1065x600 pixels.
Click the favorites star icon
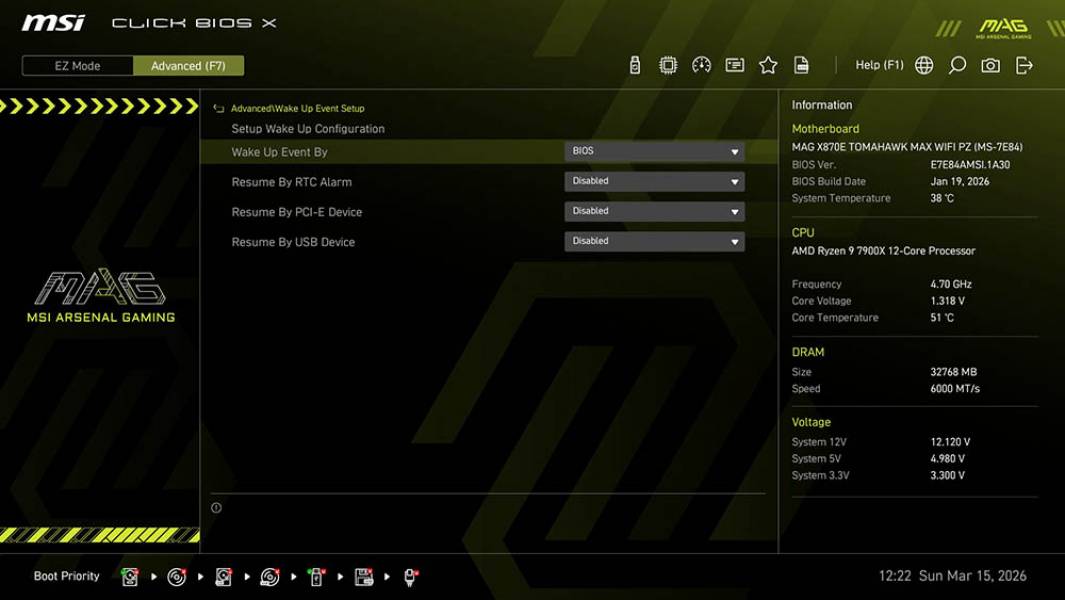(x=769, y=64)
